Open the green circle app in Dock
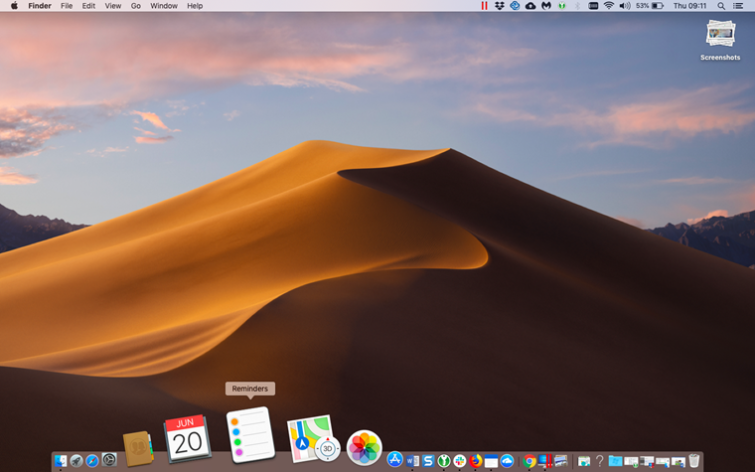This screenshot has width=755, height=472. (444, 461)
